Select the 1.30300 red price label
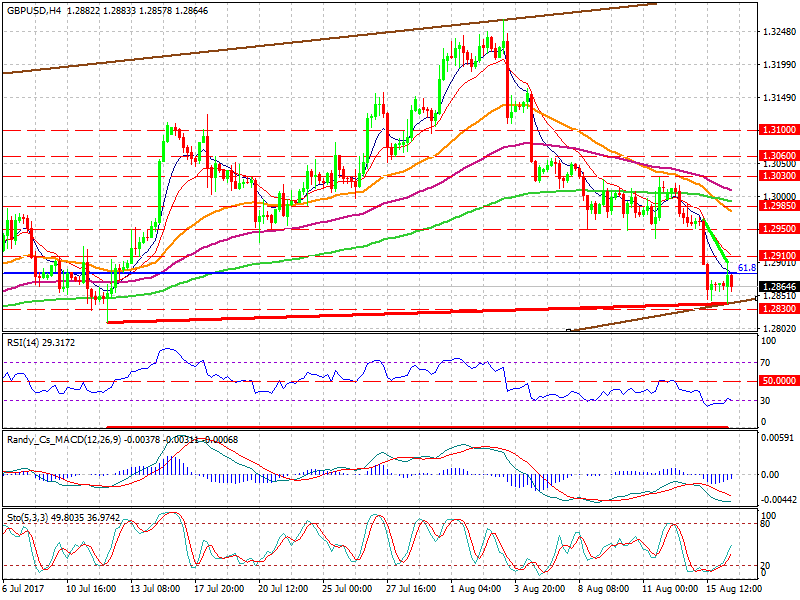The height and width of the screenshot is (600, 800). pos(778,175)
